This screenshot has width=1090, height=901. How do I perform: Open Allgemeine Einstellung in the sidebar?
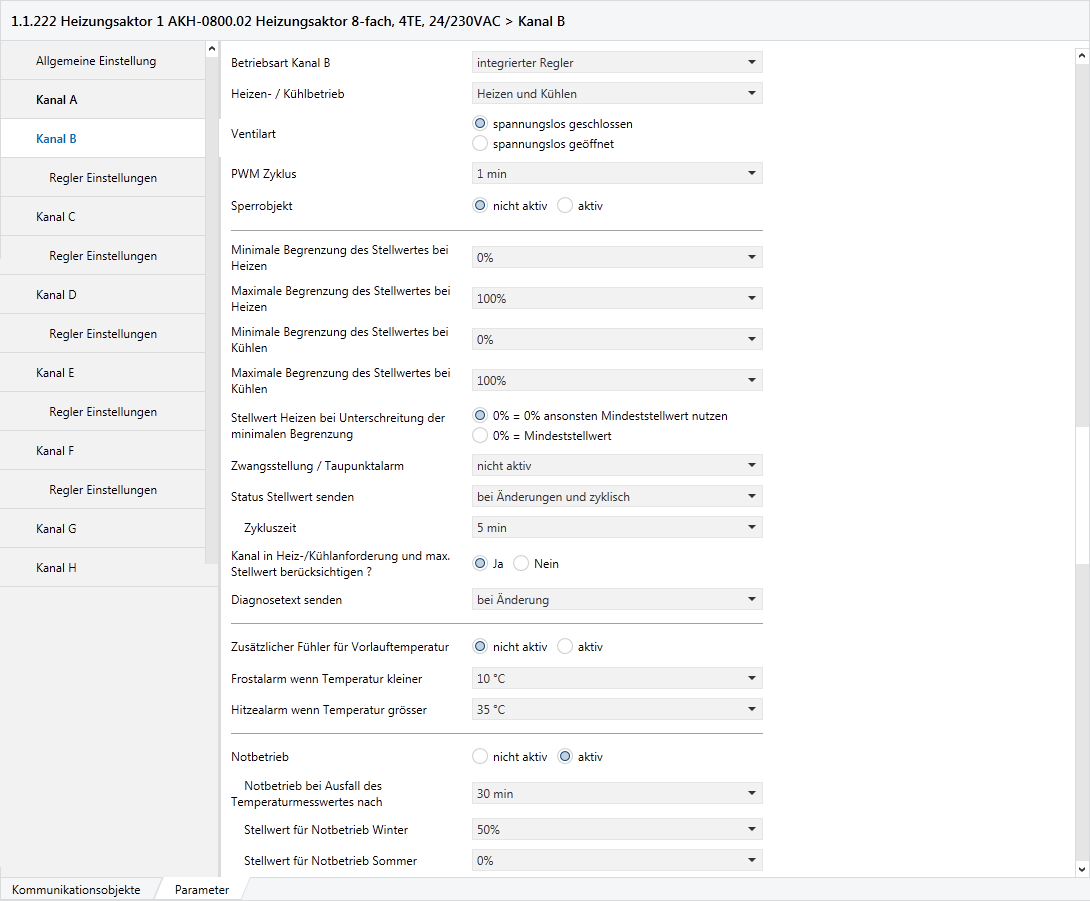[x=96, y=61]
